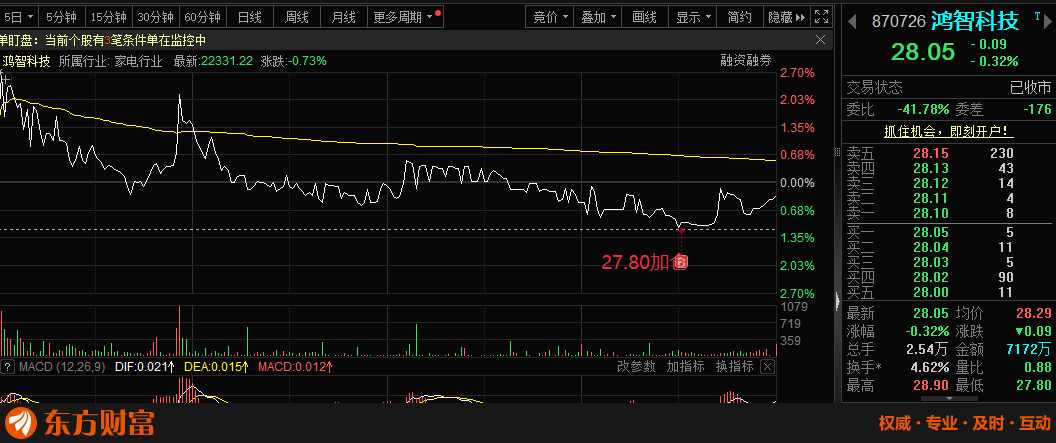Image resolution: width=1056 pixels, height=443 pixels.
Task: Close the condition order monitoring bar
Action: [x=820, y=40]
